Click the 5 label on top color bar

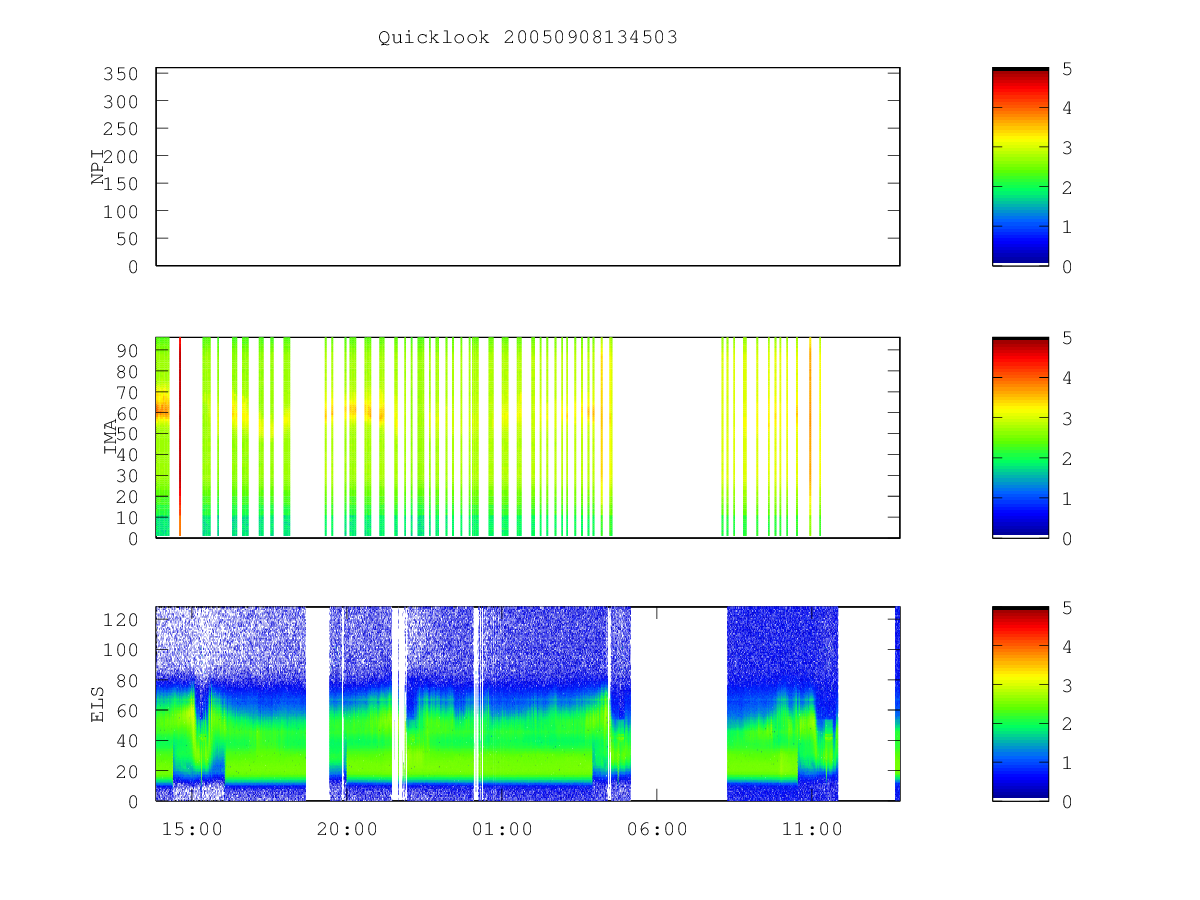1068,69
